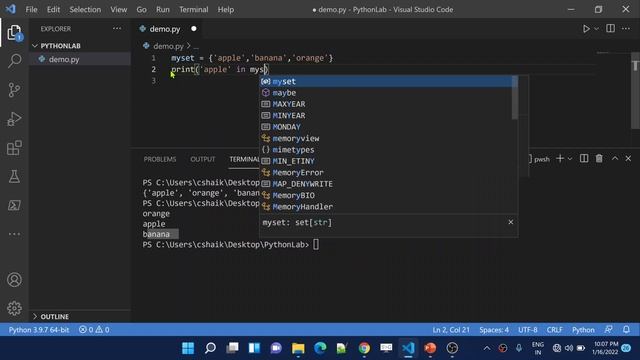Open the feedback icon in status bar
This screenshot has width=640, height=360.
pos(609,329)
